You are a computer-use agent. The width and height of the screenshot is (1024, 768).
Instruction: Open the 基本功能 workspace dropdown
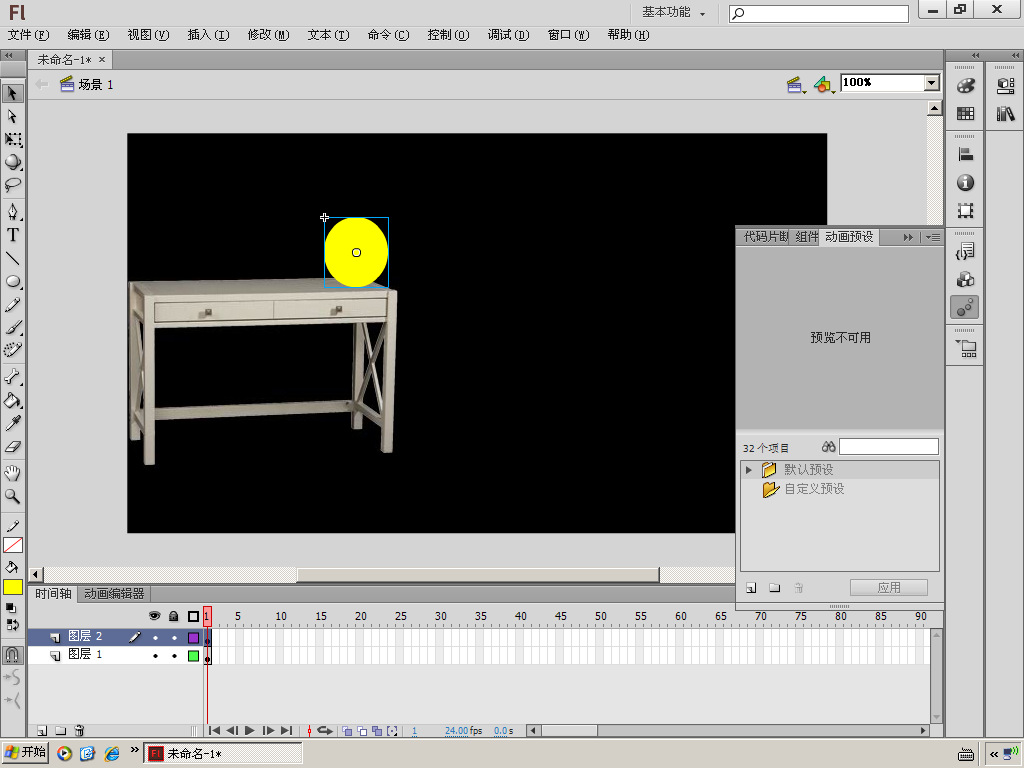pyautogui.click(x=673, y=12)
